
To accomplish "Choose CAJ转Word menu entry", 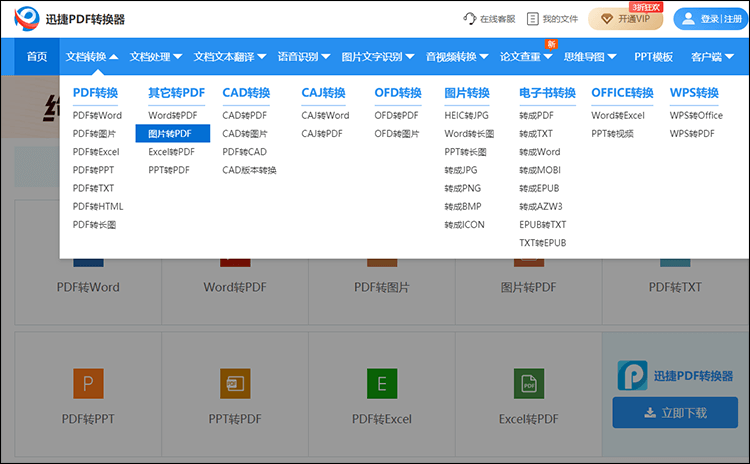I will click(325, 115).
